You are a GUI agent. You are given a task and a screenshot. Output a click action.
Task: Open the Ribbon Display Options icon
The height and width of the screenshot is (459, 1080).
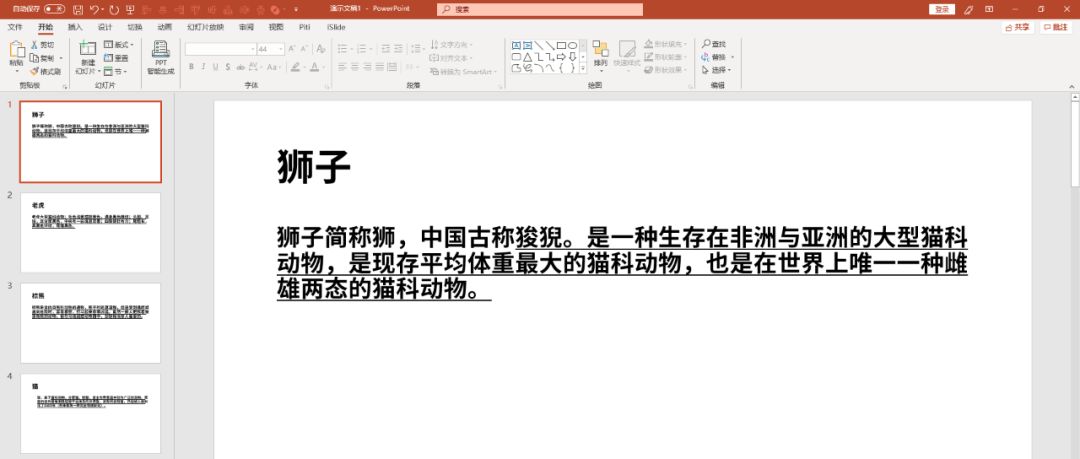click(989, 9)
